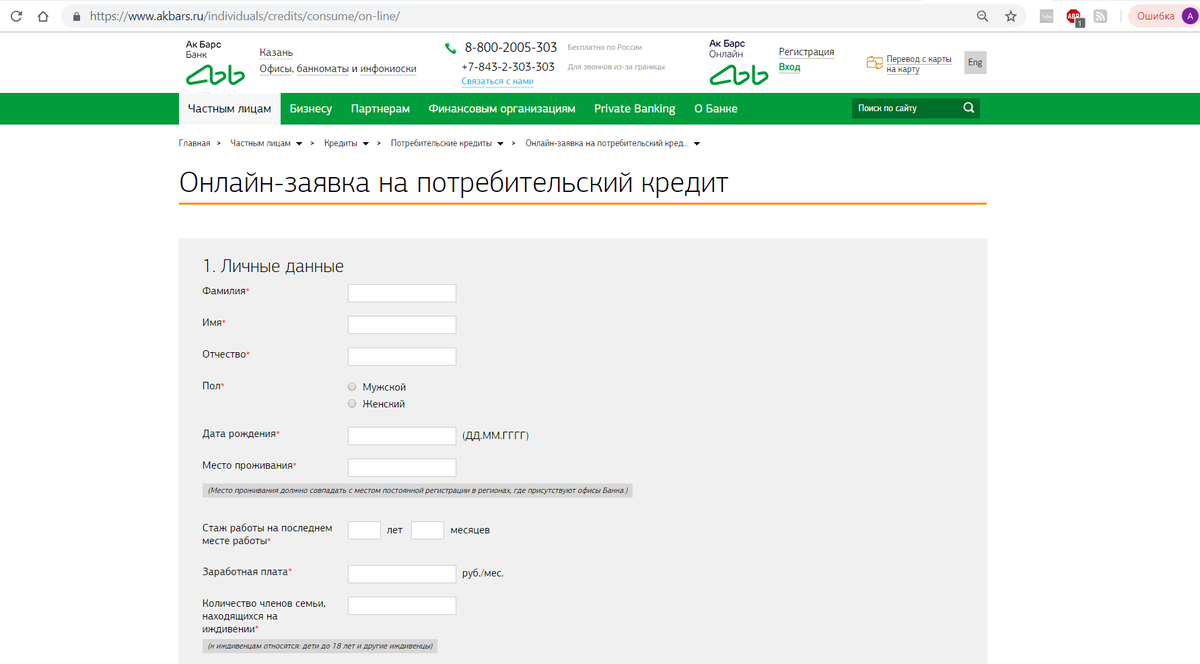Select the Женский gender radio button
The image size is (1200, 664).
[351, 403]
